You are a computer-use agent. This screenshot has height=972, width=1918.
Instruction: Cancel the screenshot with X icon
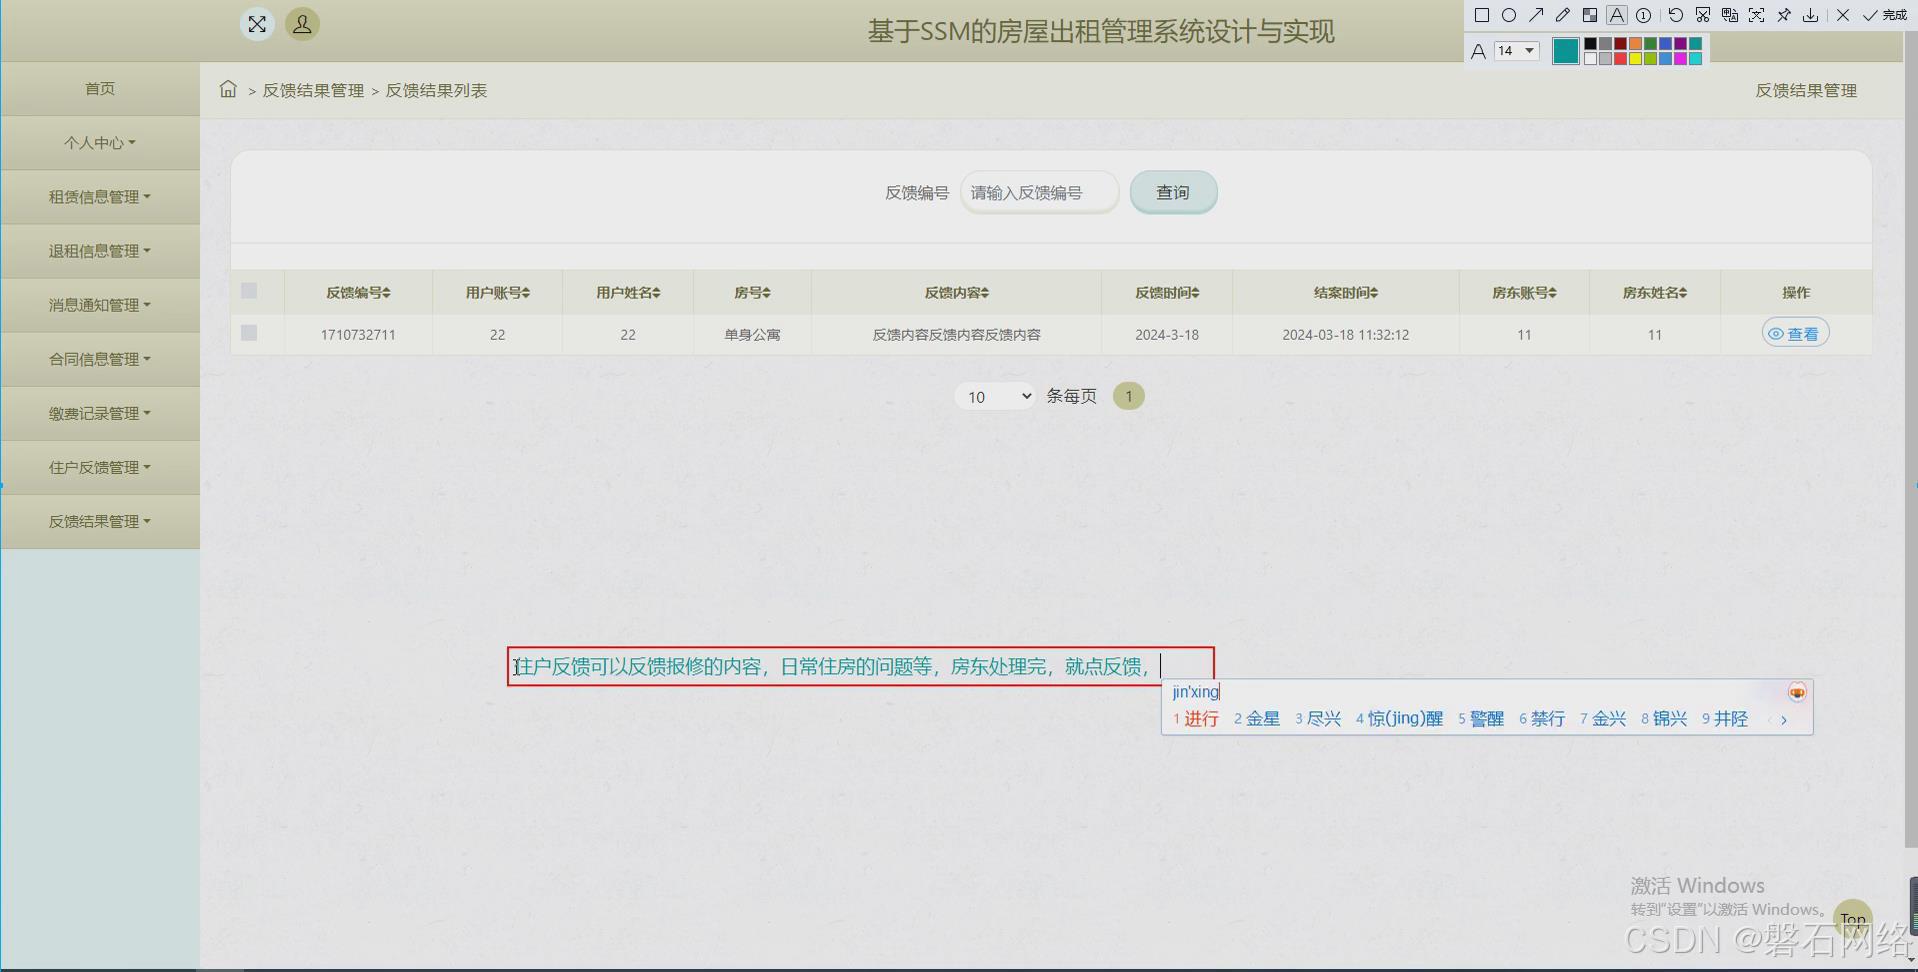1843,15
